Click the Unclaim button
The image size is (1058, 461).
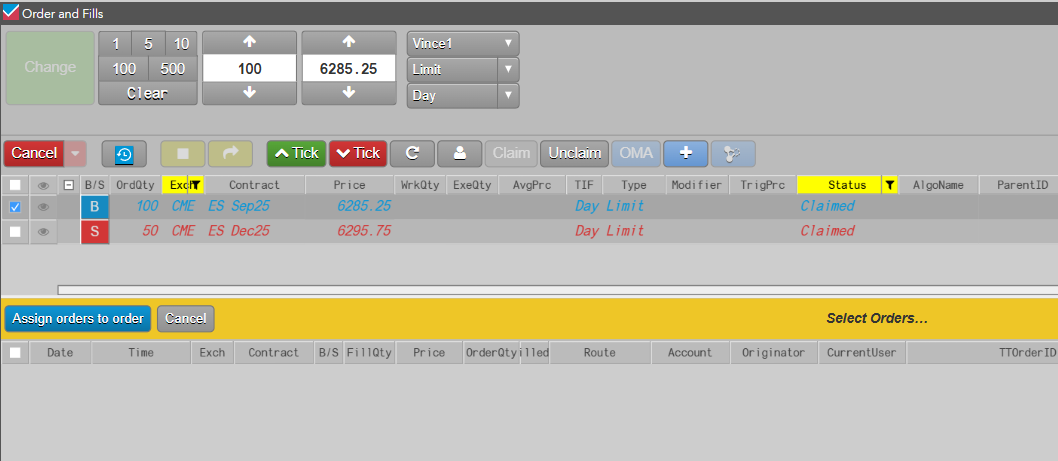(x=574, y=153)
